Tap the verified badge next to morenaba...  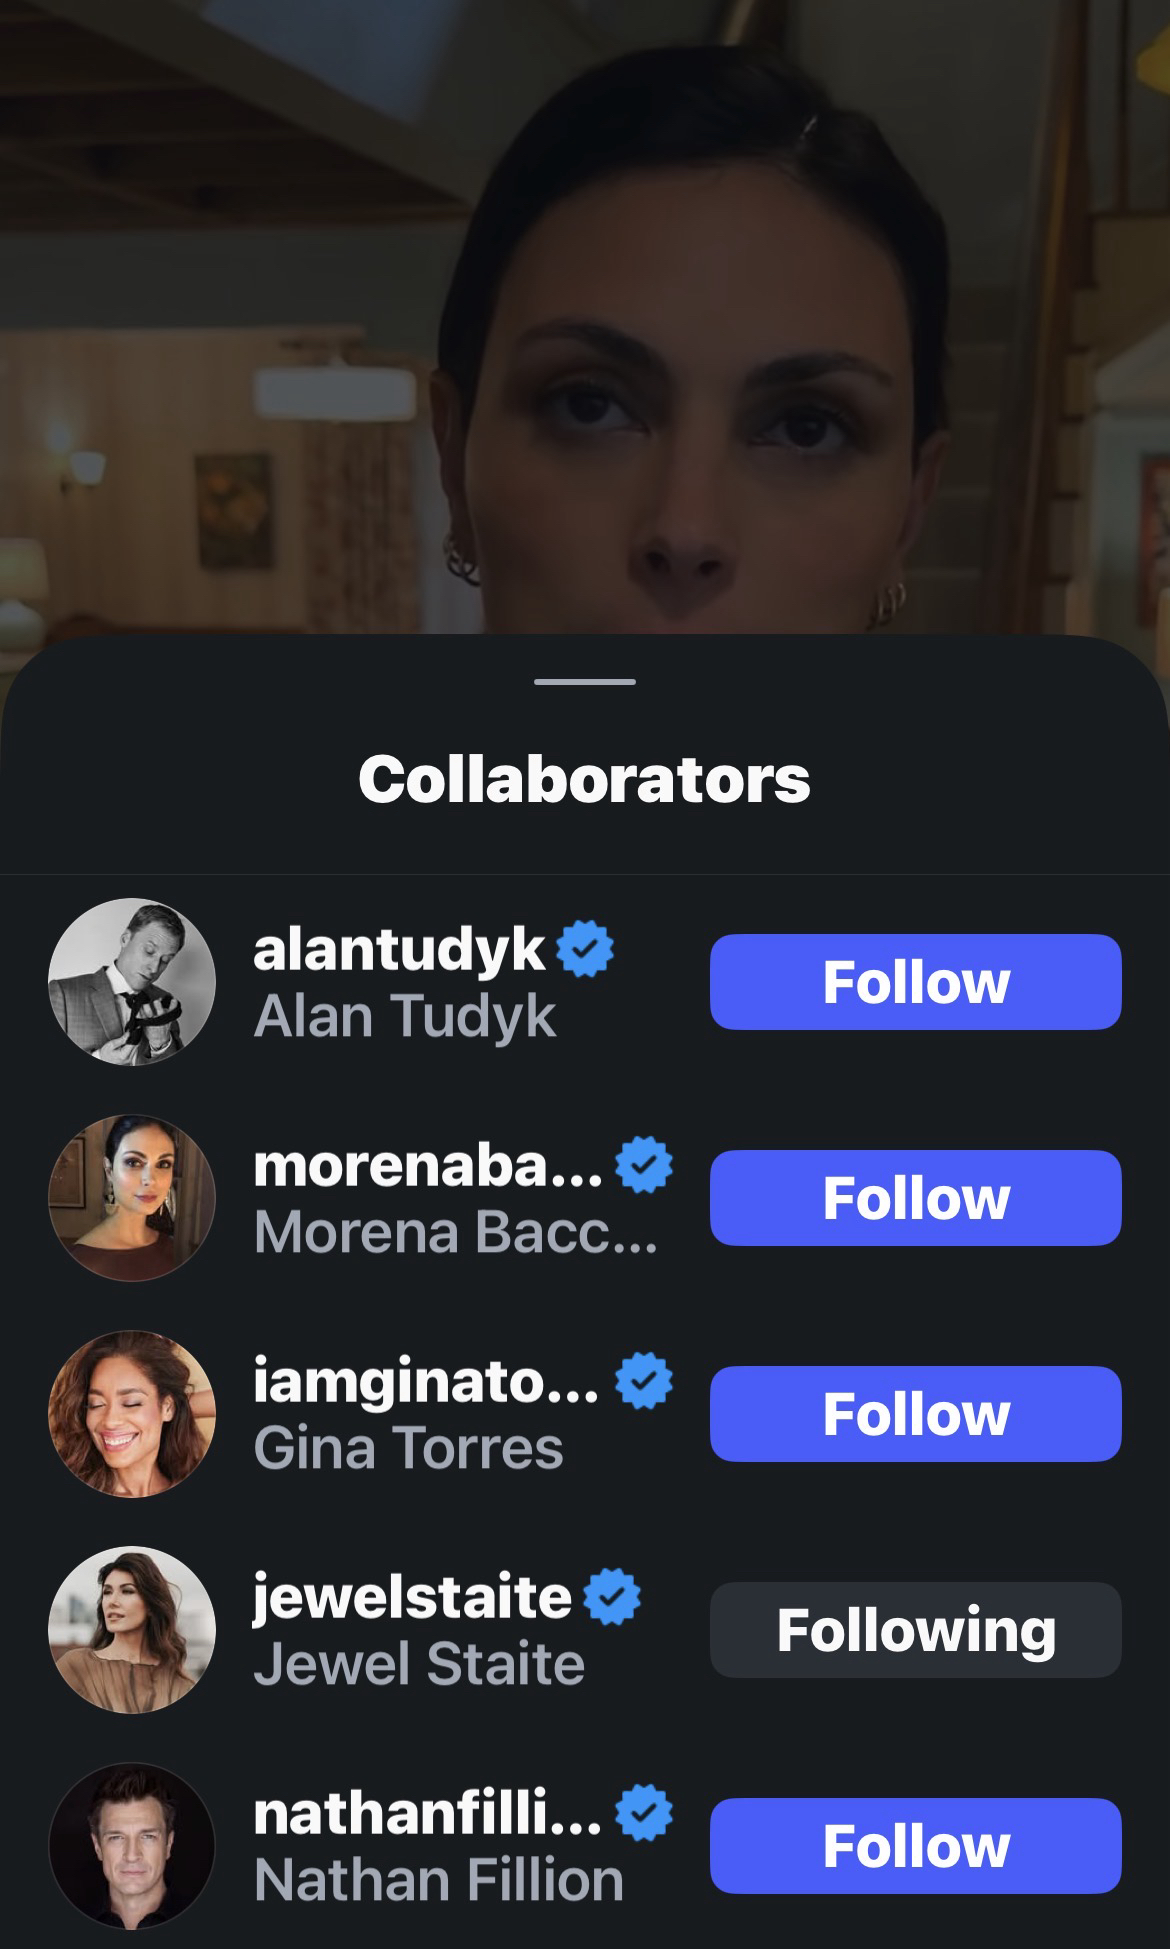(x=643, y=1165)
